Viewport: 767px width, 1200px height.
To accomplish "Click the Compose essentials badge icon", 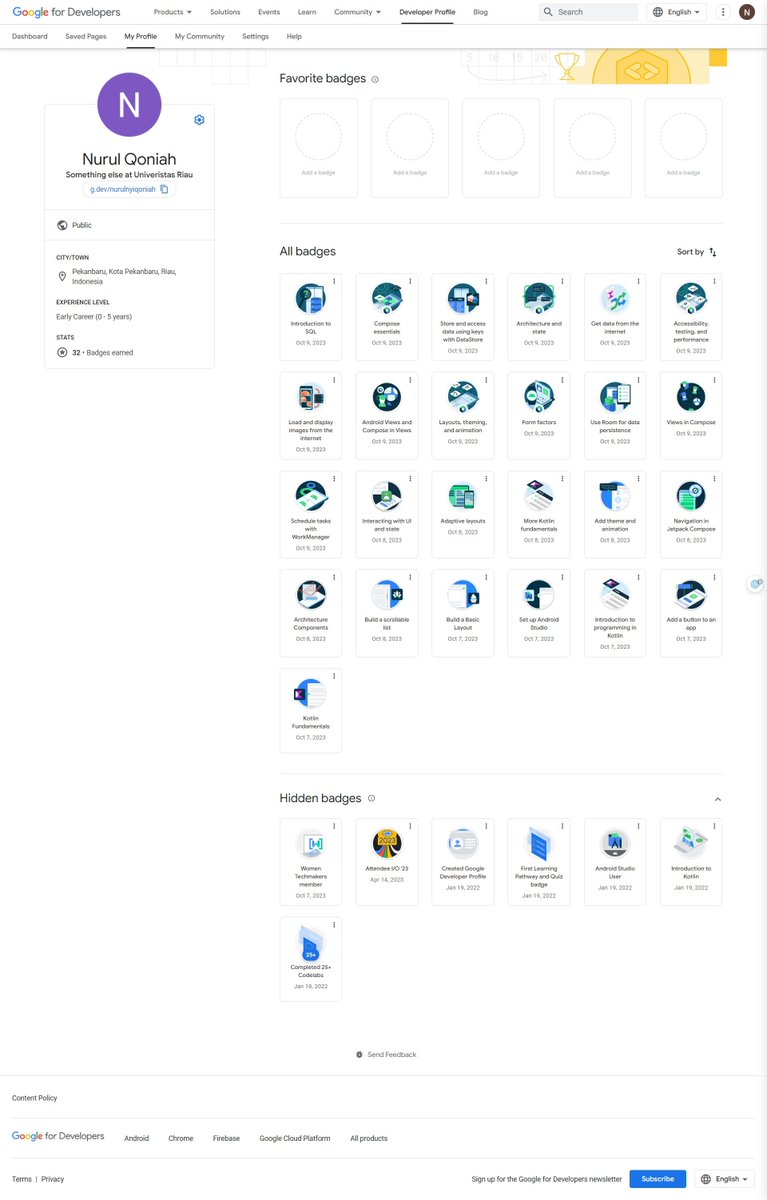I will click(387, 298).
